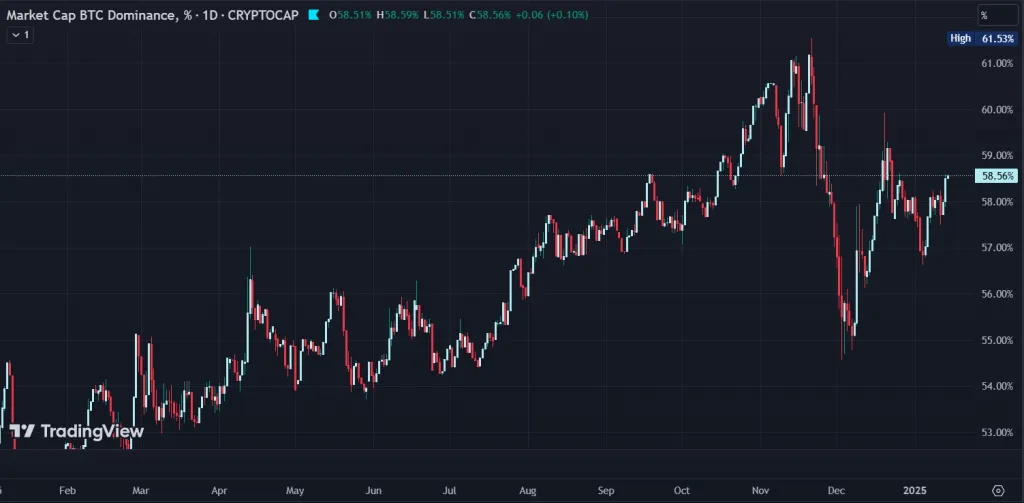This screenshot has width=1024, height=503.
Task: Open the % unit selector on price scale
Action: coord(996,15)
